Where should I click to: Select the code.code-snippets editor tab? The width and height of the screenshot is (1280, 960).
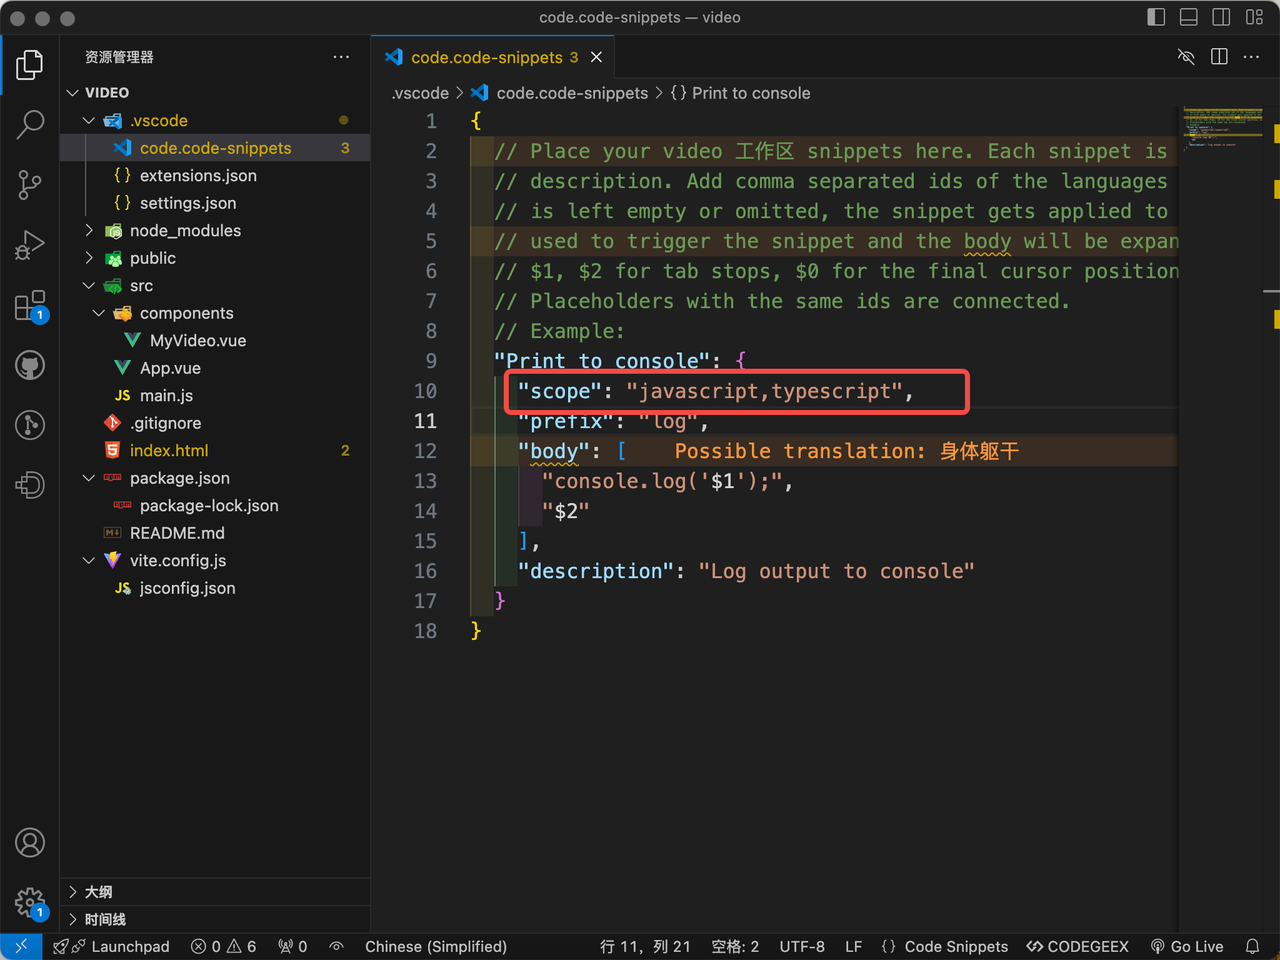493,57
